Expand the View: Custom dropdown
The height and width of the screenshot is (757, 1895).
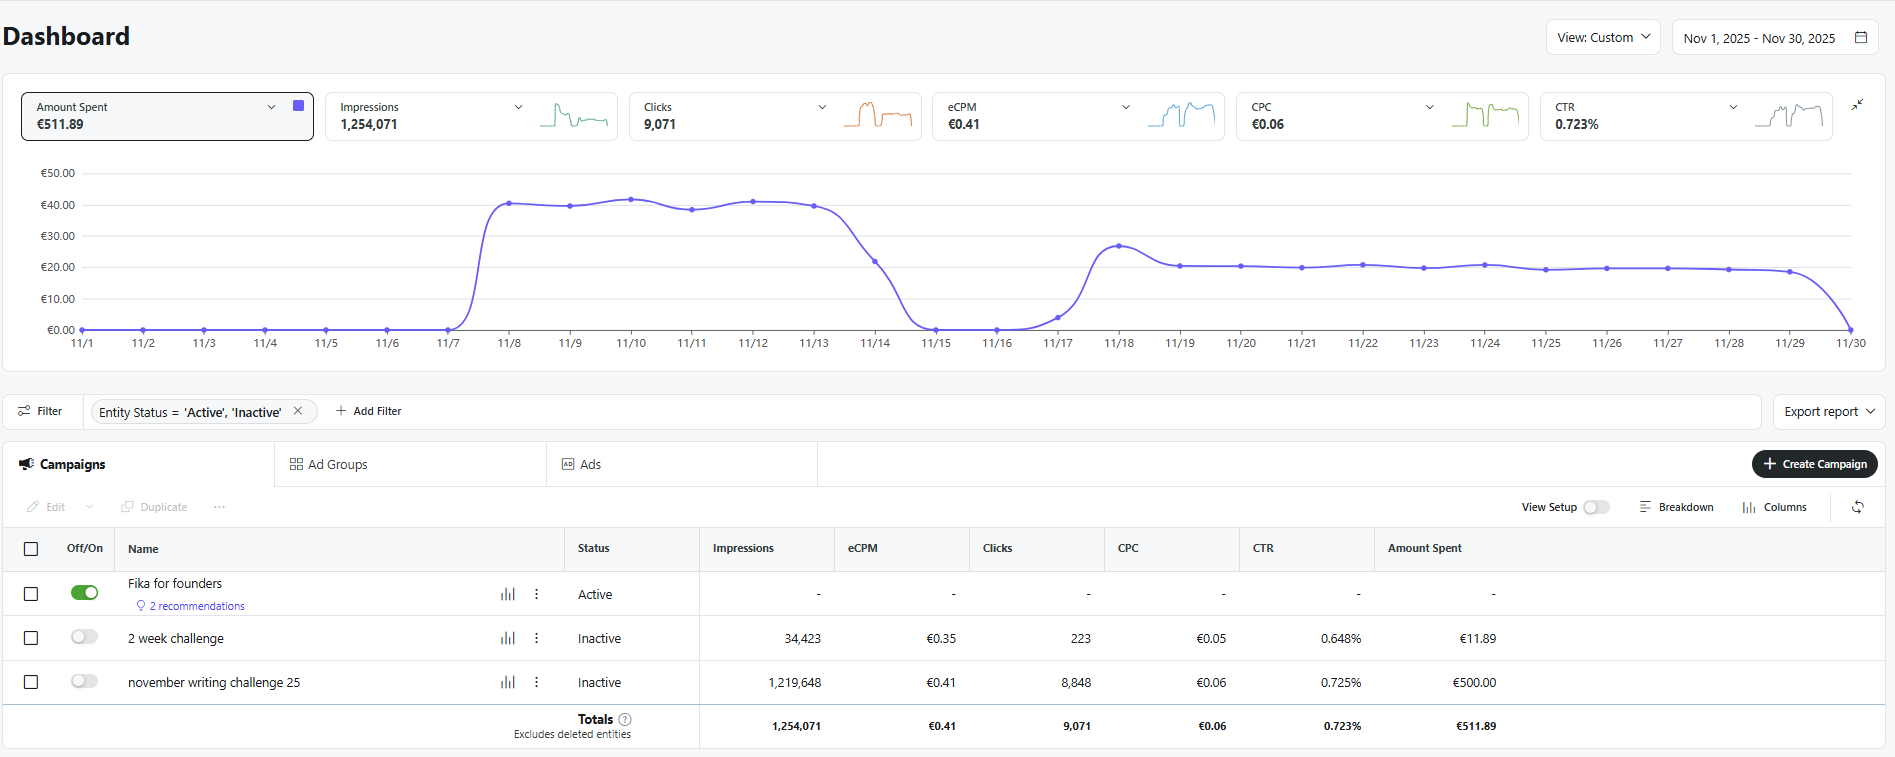point(1603,38)
